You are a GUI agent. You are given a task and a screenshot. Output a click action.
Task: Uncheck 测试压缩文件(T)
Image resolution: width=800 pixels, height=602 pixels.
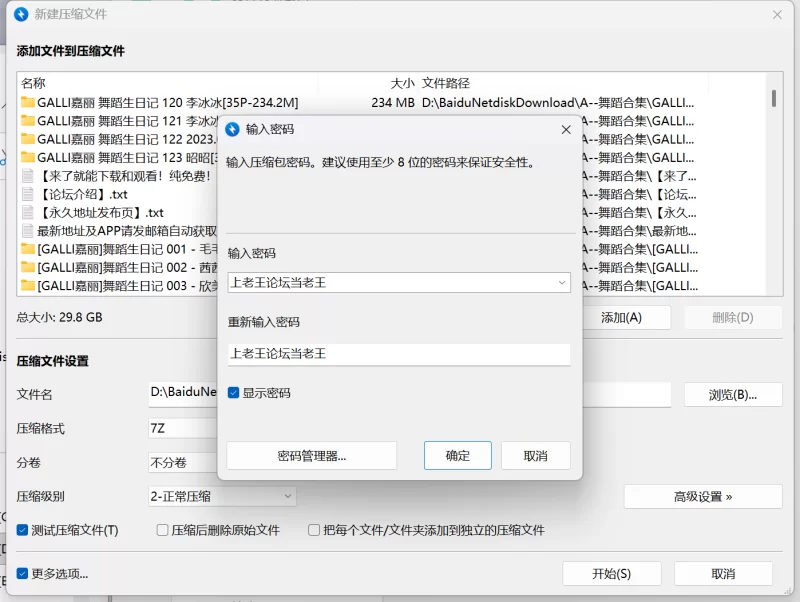tap(23, 530)
